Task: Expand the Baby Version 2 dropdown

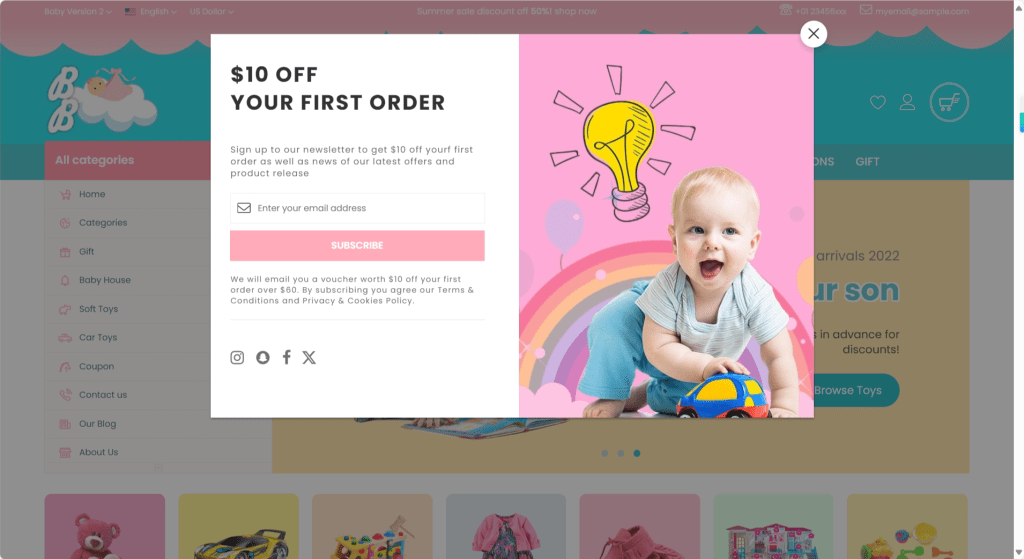Action: click(78, 11)
